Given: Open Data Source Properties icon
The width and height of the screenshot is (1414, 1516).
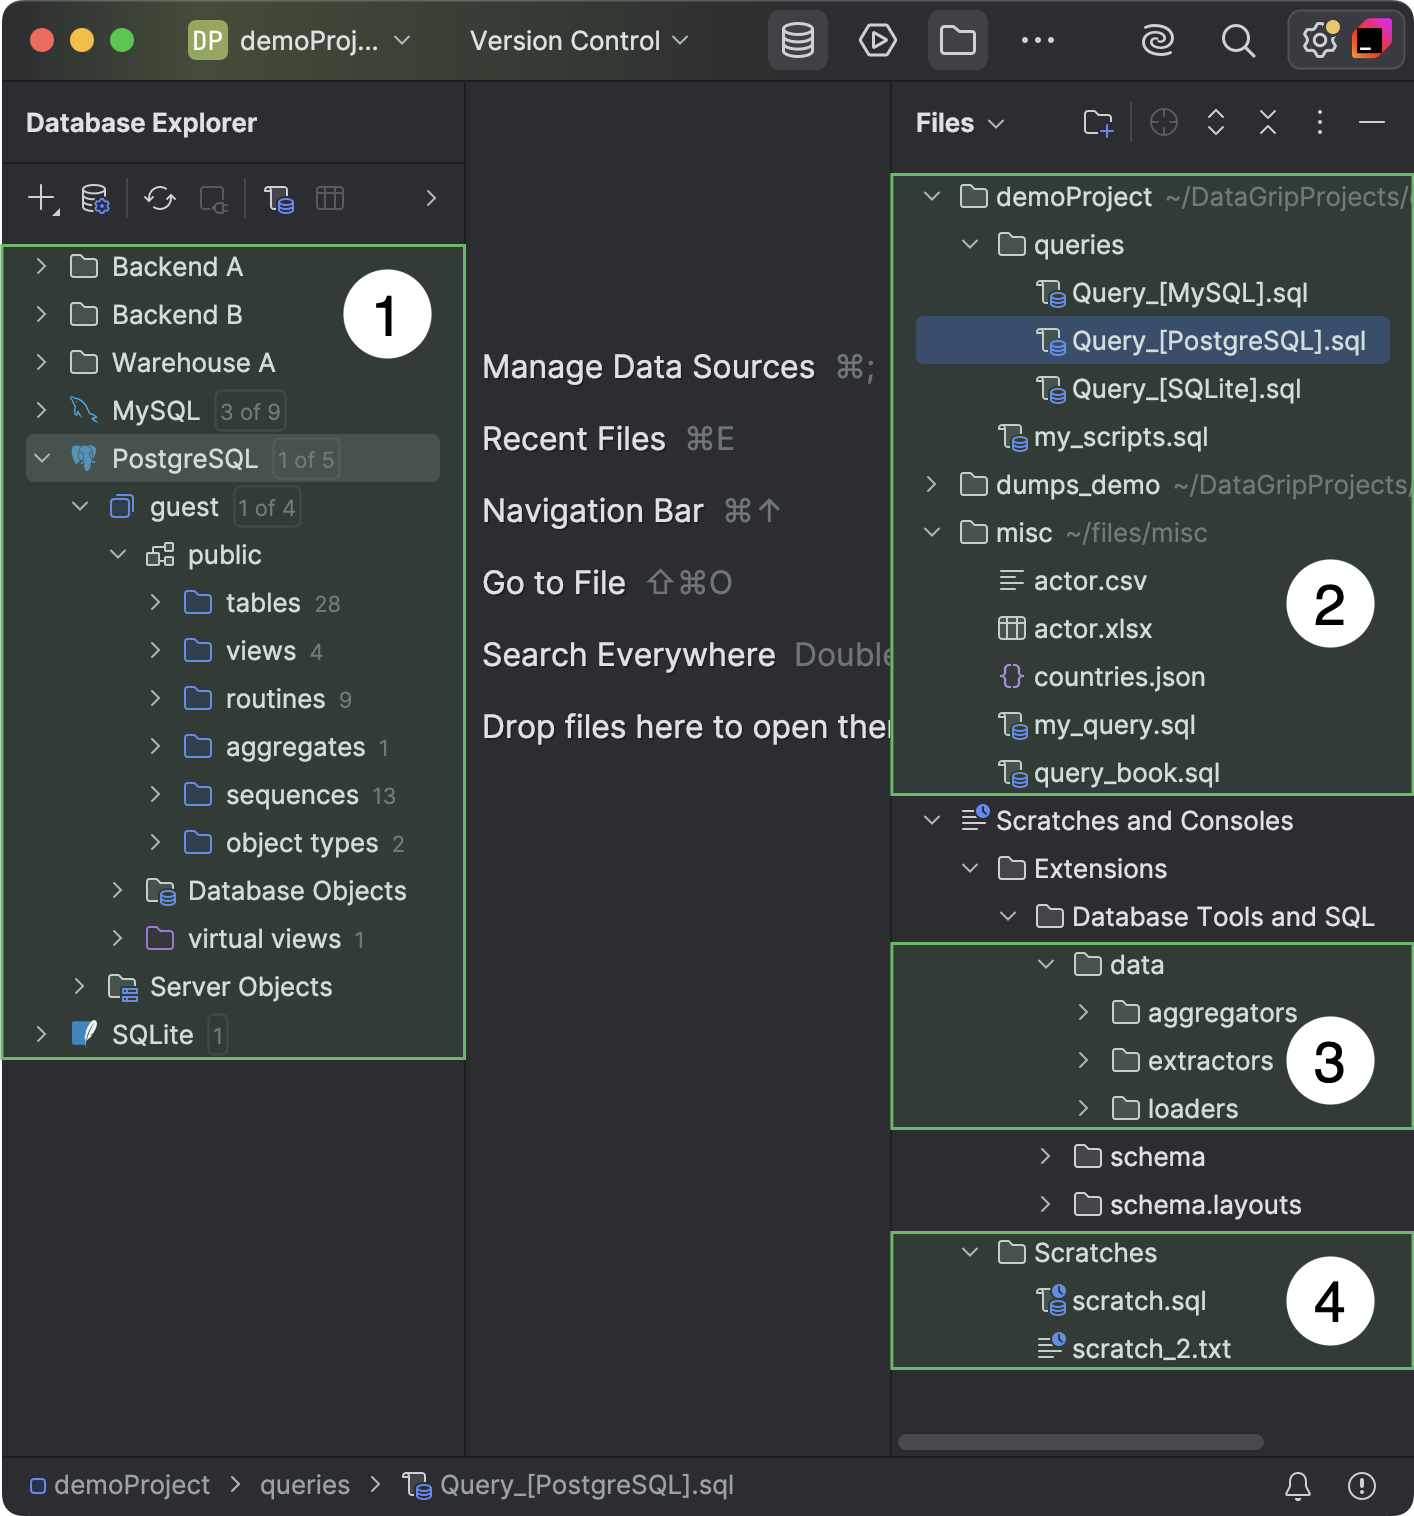Looking at the screenshot, I should (95, 198).
